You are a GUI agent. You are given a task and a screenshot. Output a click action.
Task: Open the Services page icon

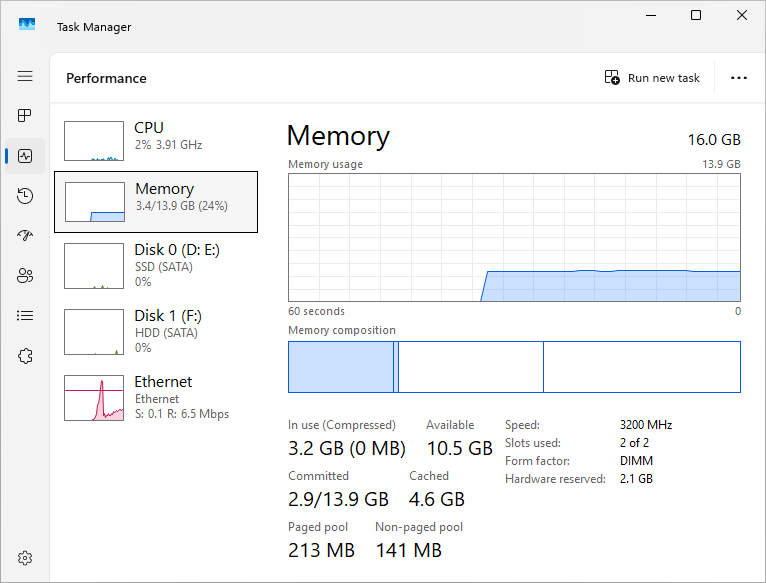click(x=25, y=356)
